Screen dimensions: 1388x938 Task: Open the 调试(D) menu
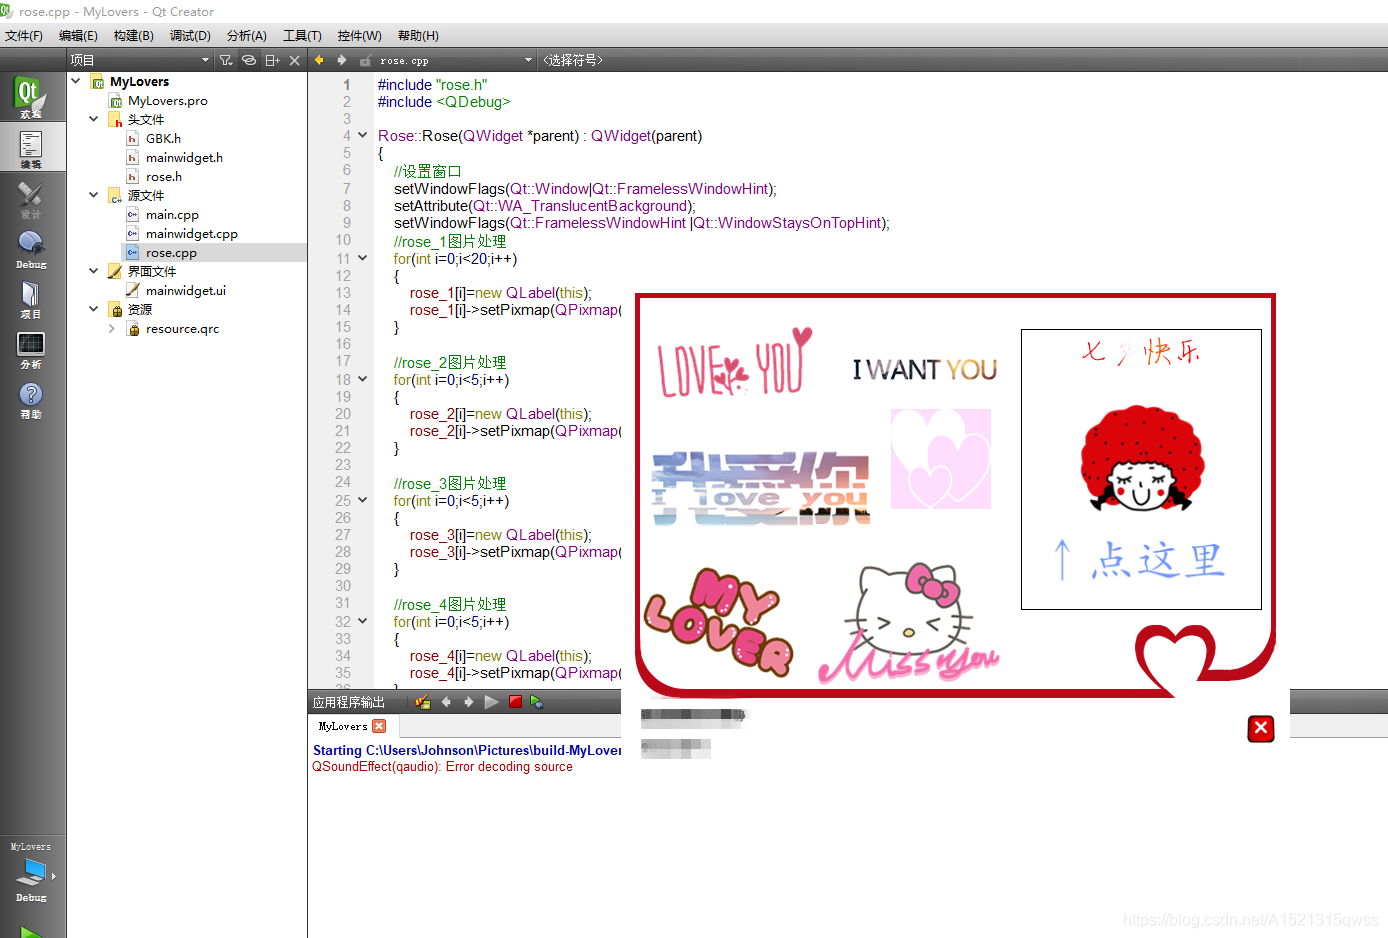190,35
